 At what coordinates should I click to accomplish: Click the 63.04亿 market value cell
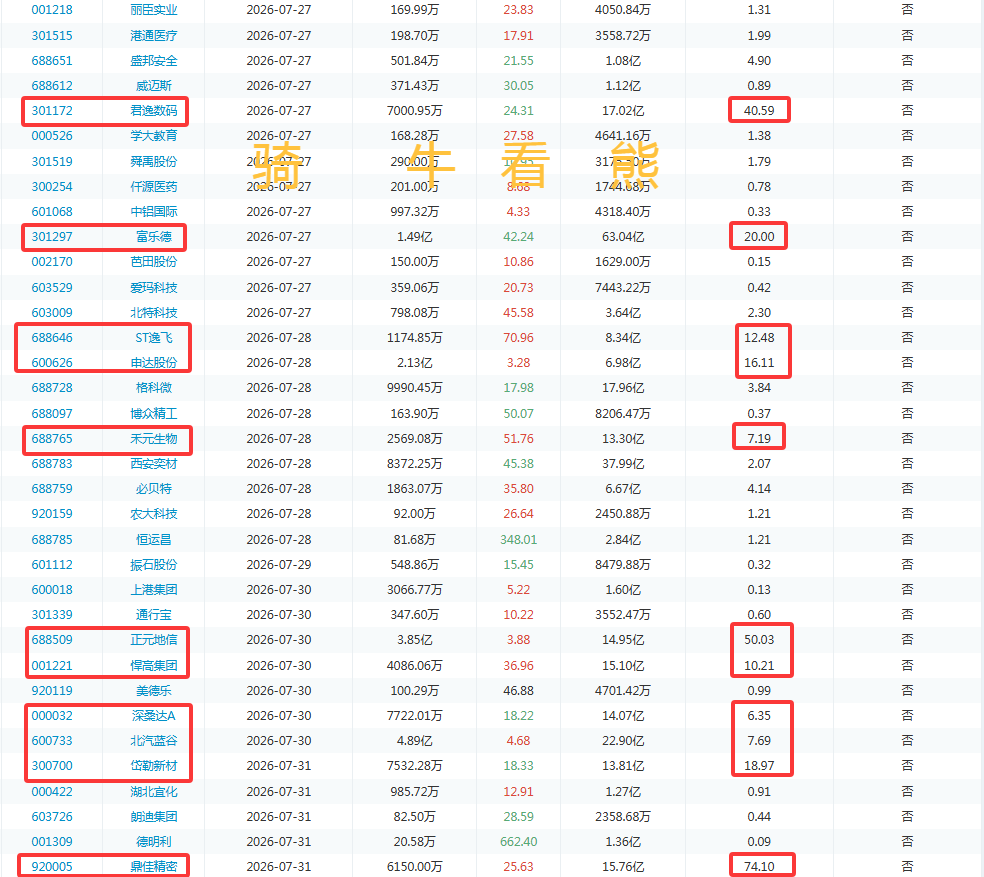pos(623,237)
